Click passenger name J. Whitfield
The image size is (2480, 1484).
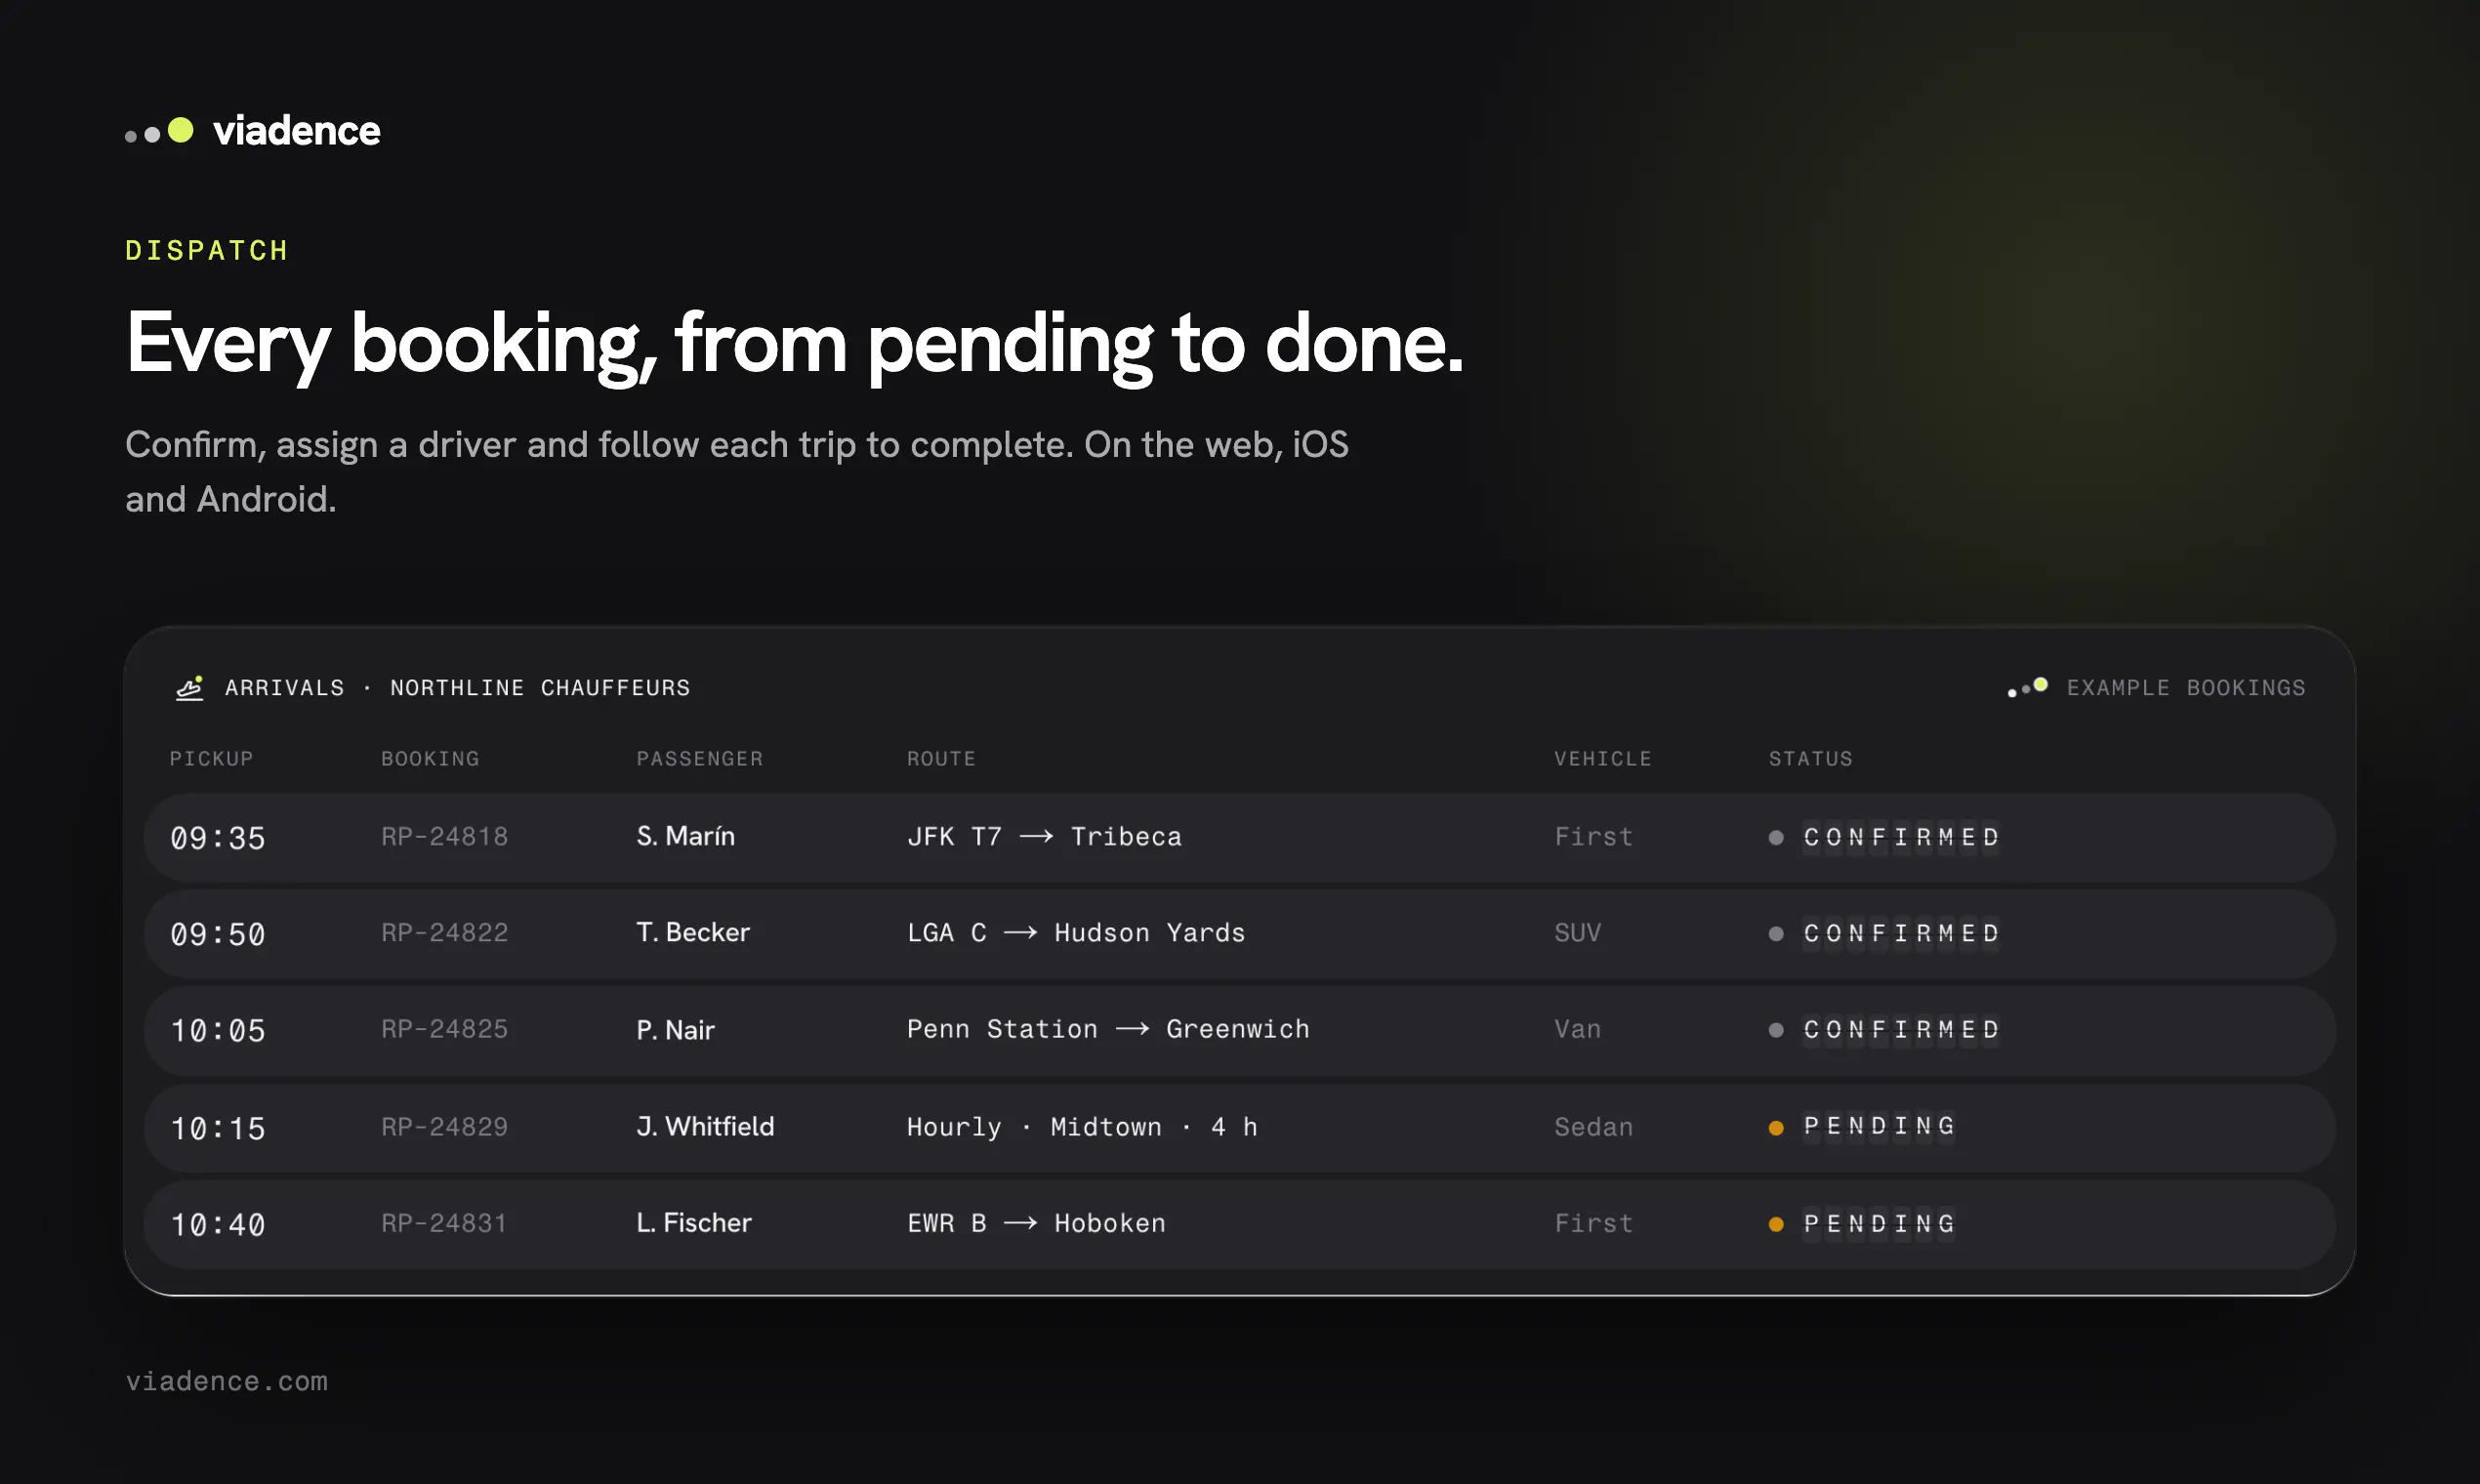(x=706, y=1127)
